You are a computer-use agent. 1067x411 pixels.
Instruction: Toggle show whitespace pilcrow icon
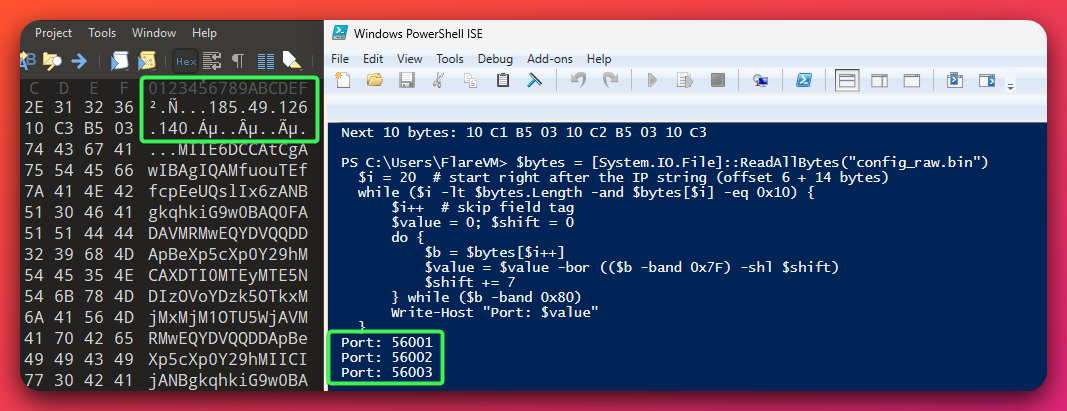pos(237,61)
